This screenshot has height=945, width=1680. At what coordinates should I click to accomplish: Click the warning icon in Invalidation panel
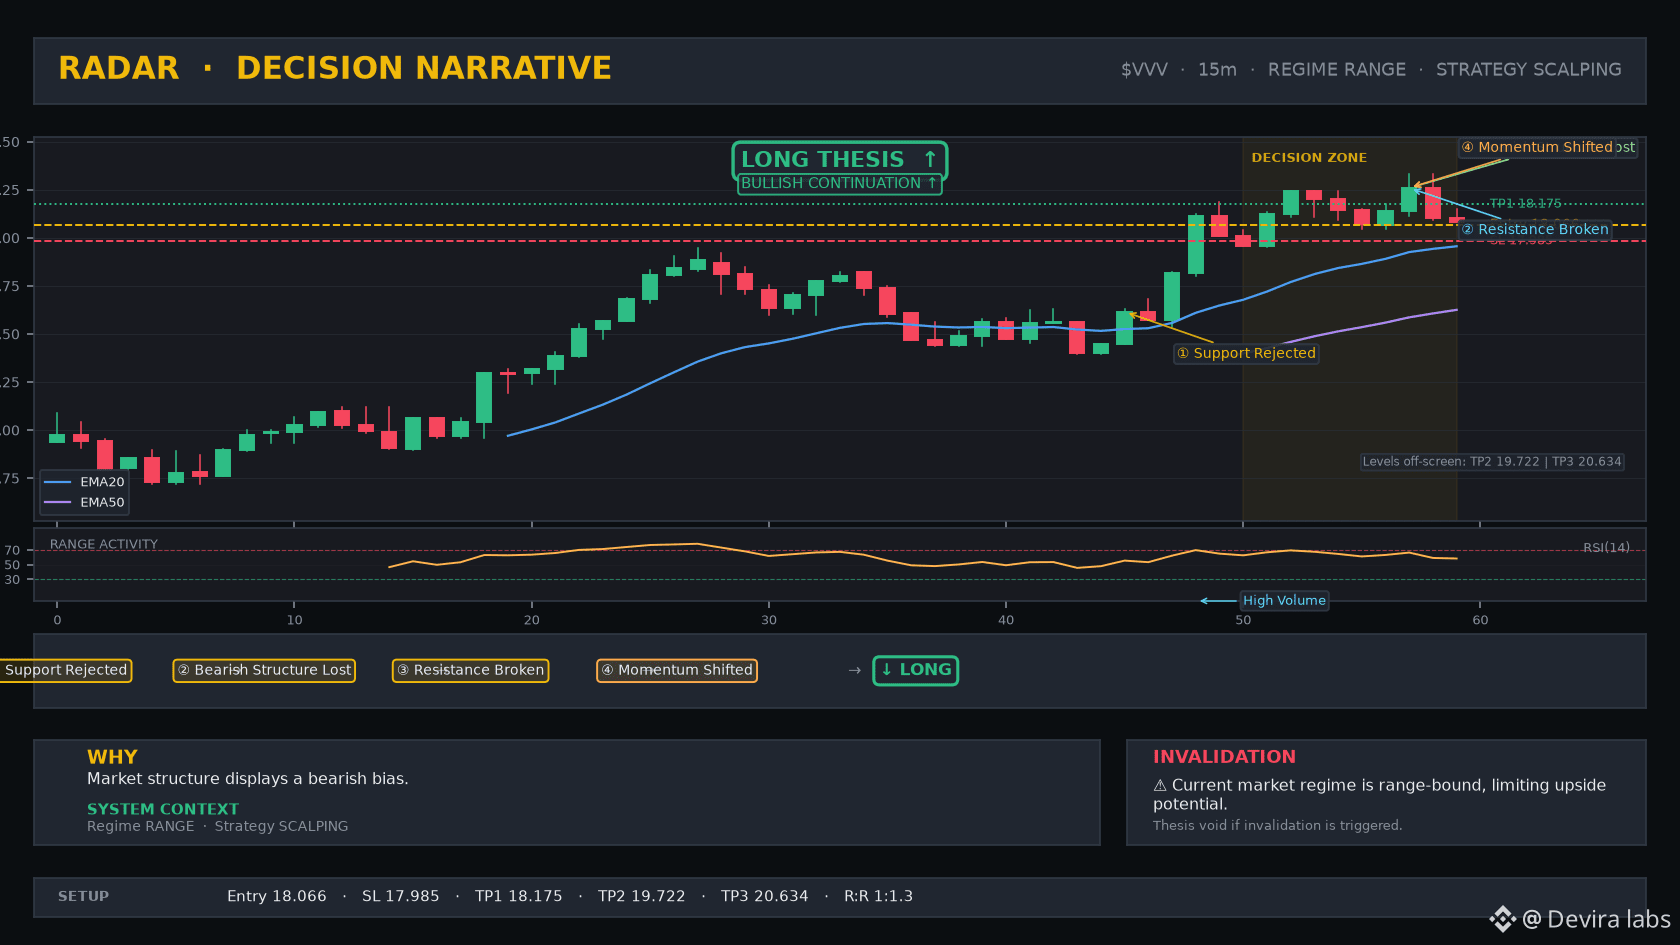1160,786
